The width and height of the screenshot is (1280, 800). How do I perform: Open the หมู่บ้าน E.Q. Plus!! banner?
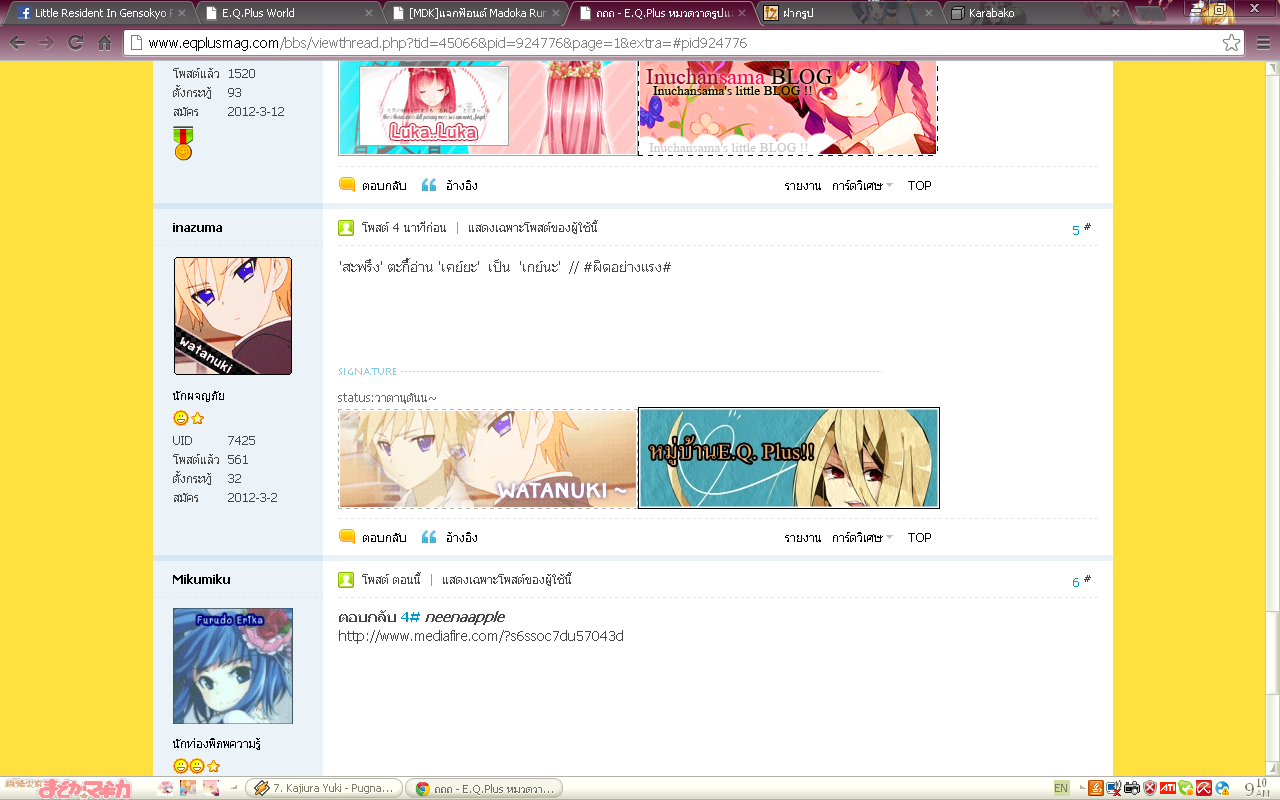[789, 458]
